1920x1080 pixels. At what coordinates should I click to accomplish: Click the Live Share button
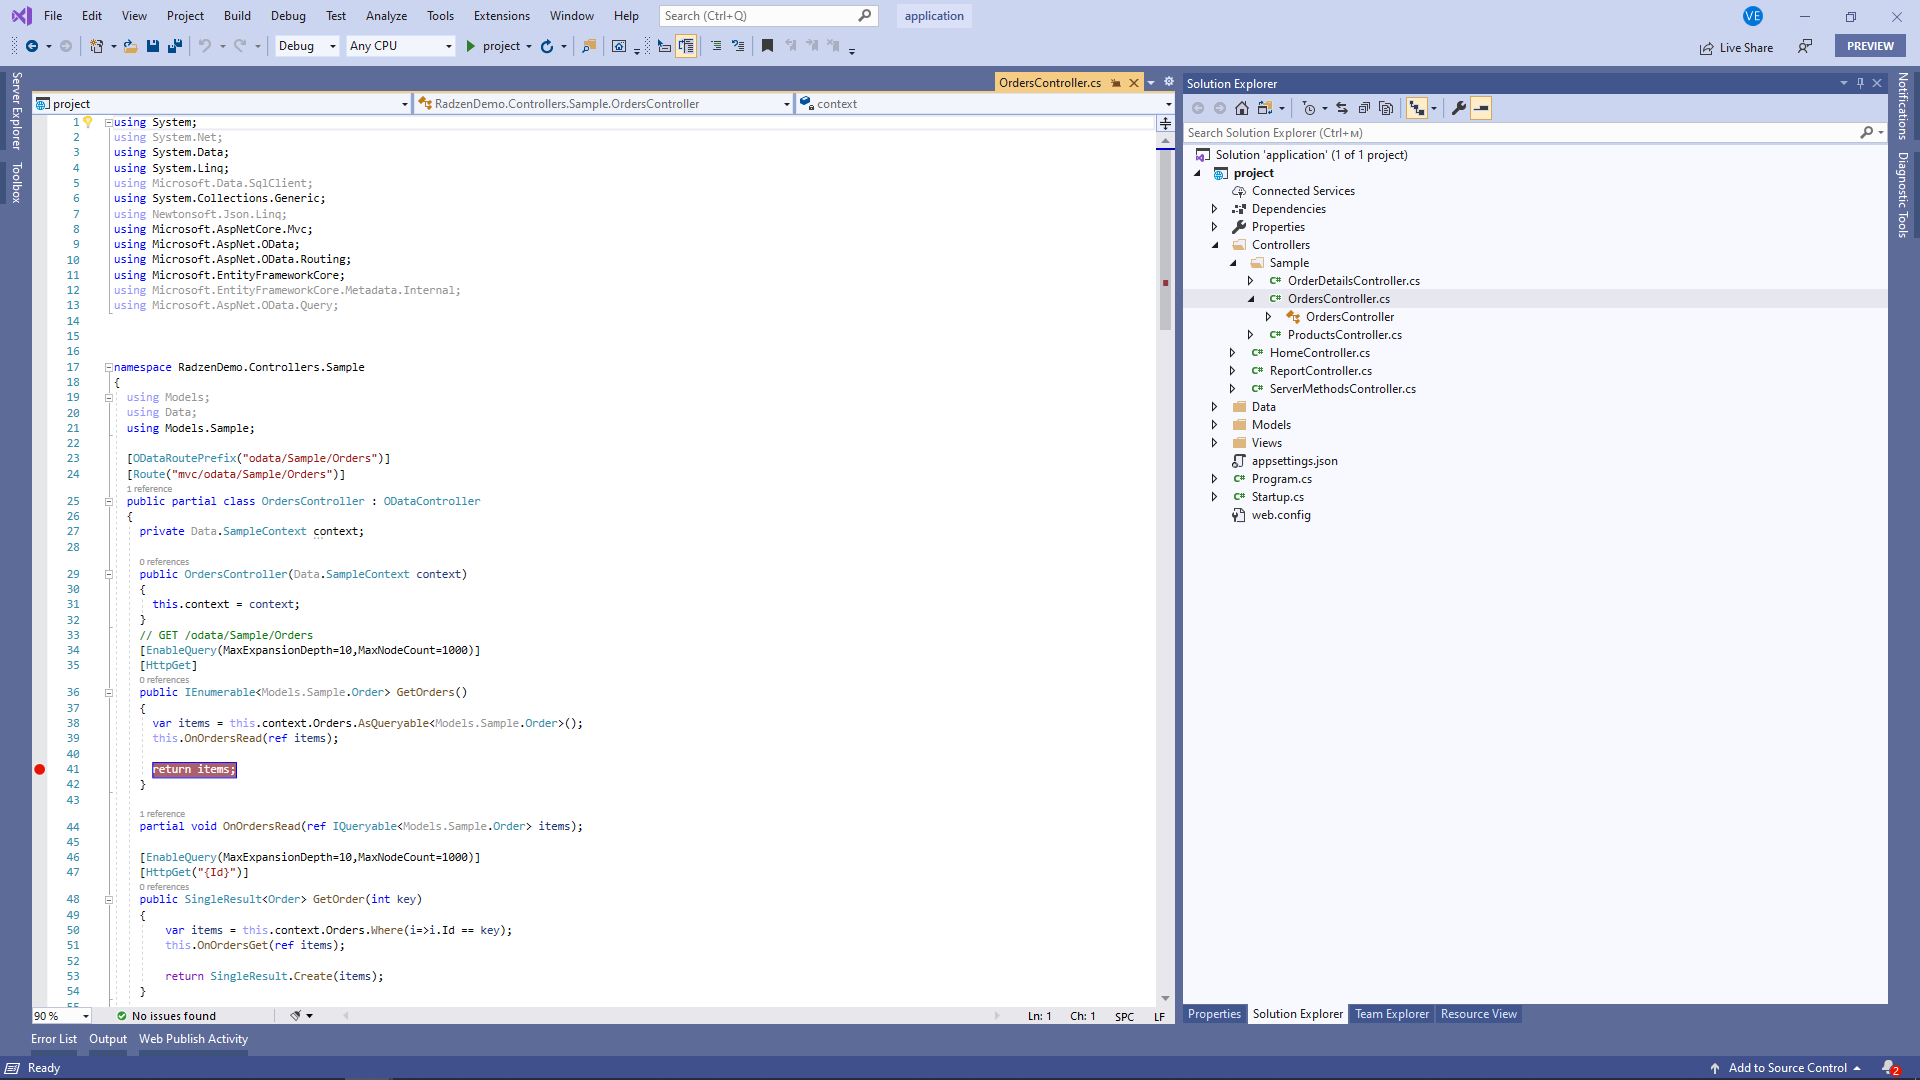point(1736,47)
